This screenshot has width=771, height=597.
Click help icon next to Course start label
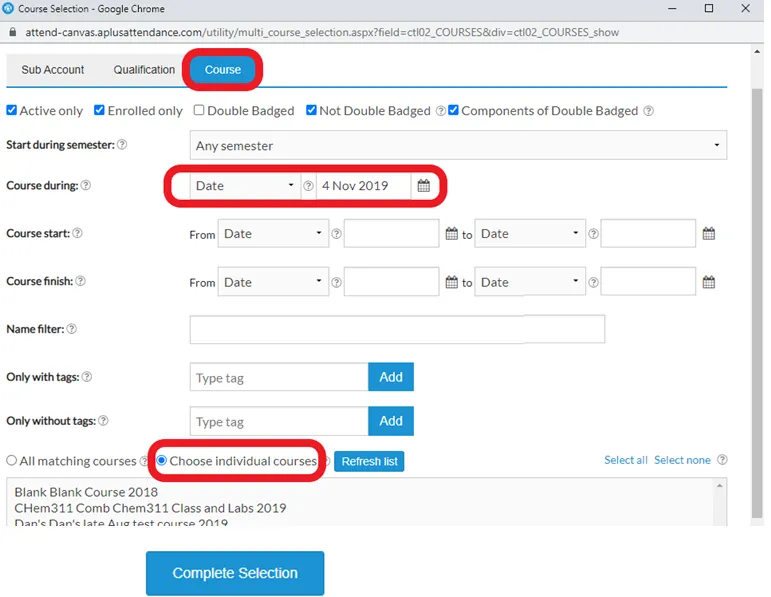pyautogui.click(x=77, y=233)
